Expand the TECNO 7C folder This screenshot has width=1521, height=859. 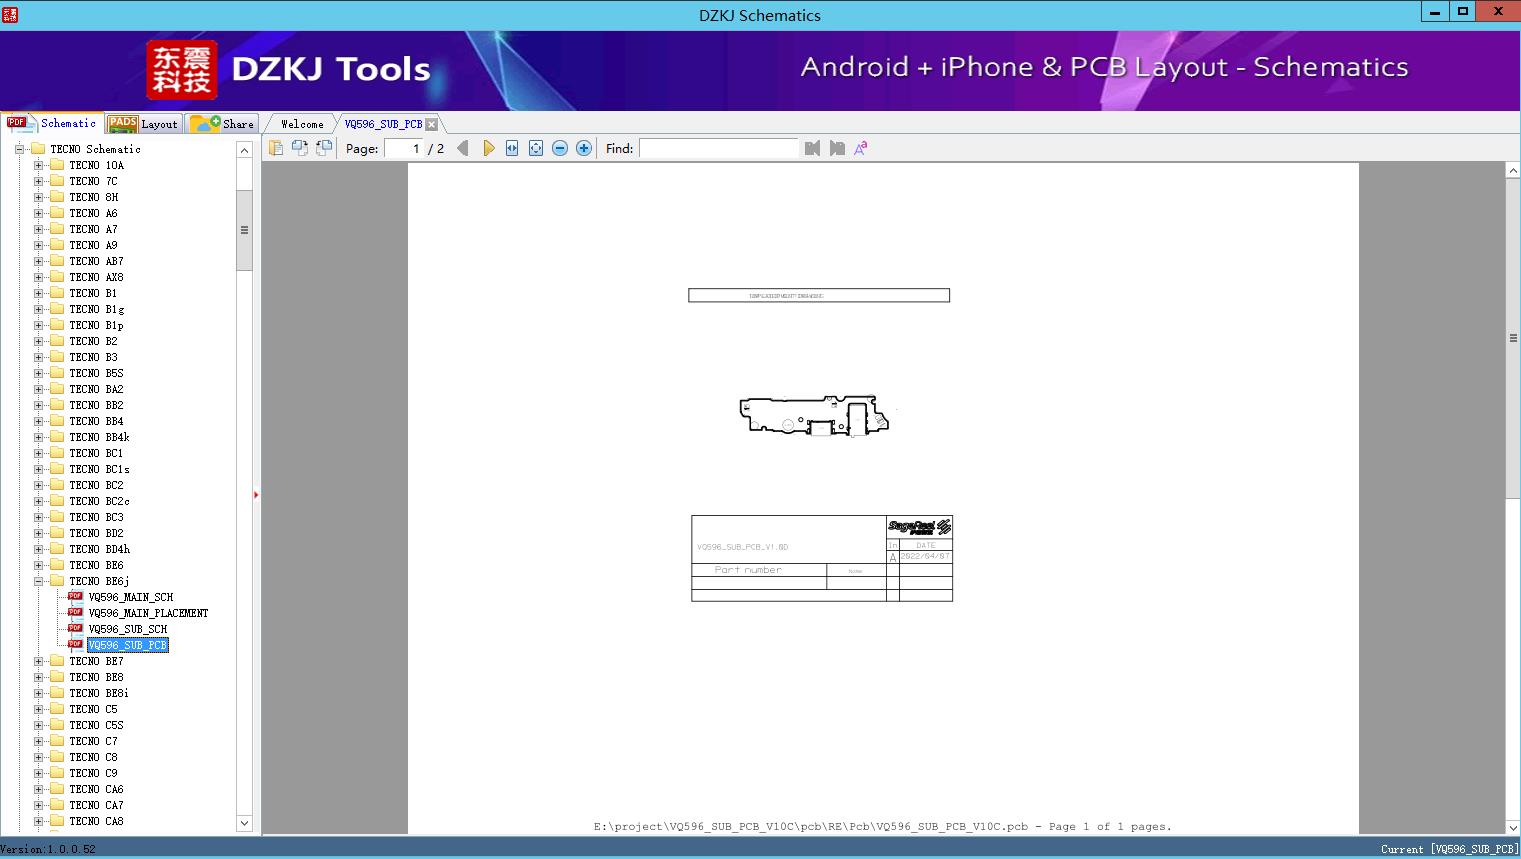pyautogui.click(x=38, y=181)
